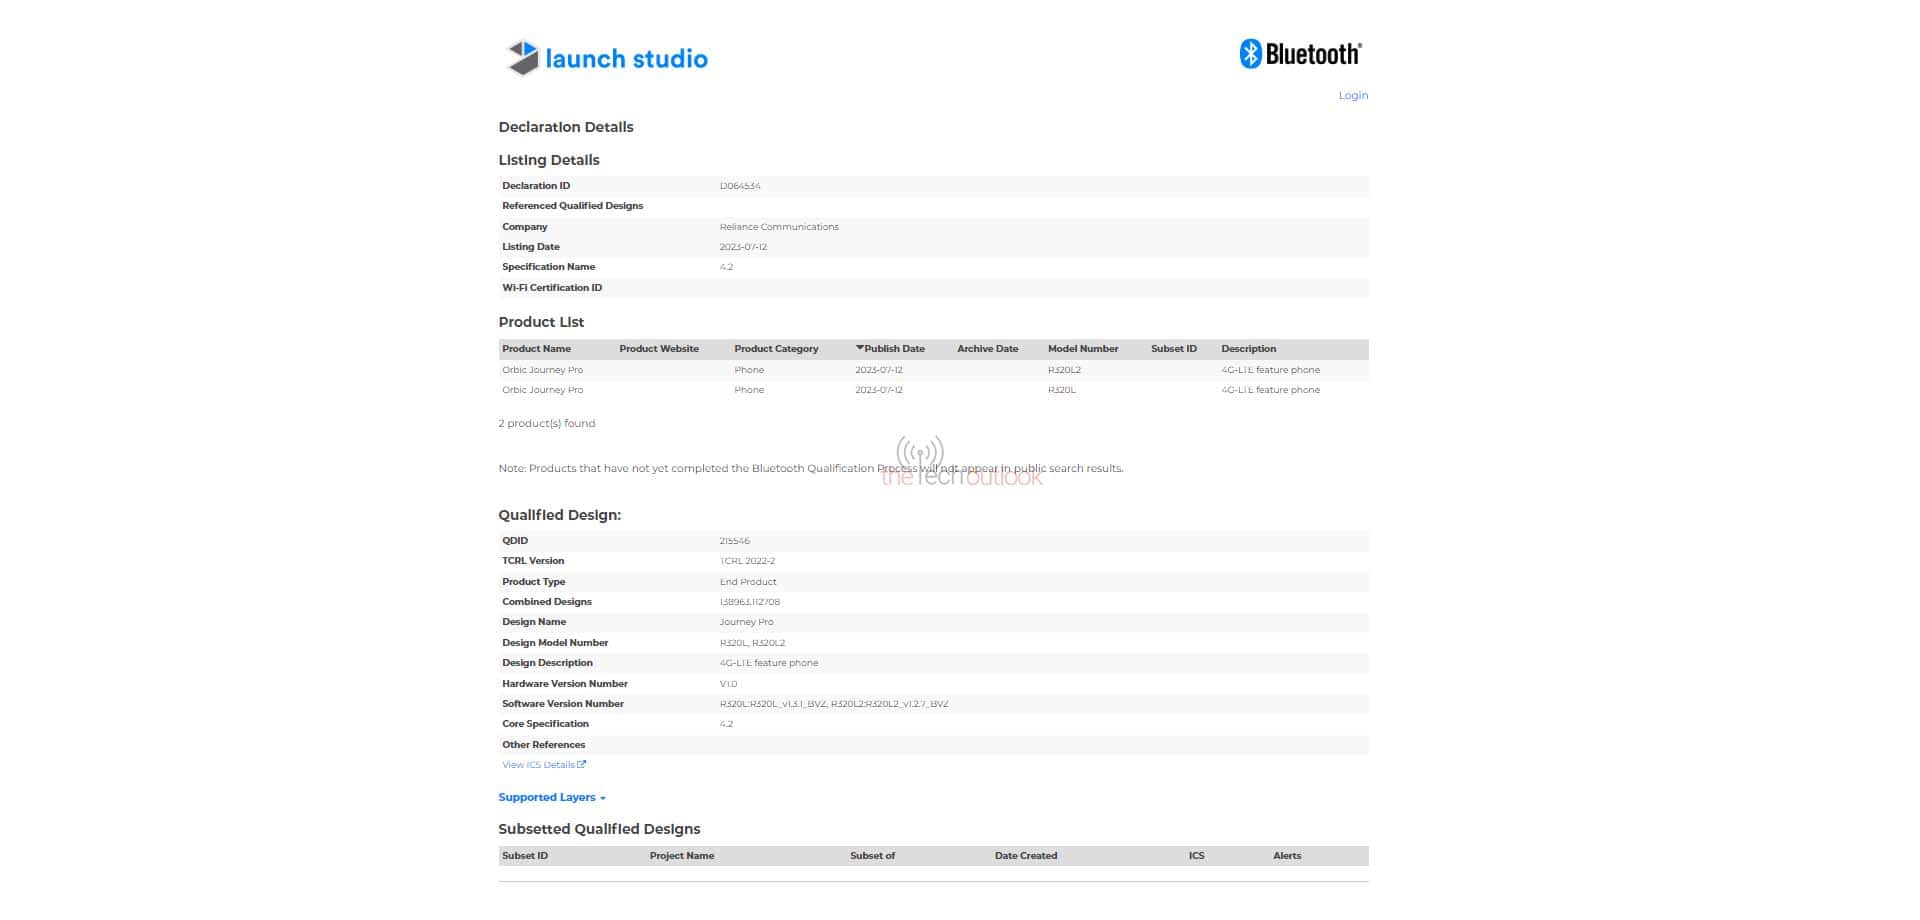Click the Other References label
Image resolution: width=1920 pixels, height=920 pixels.
(543, 745)
